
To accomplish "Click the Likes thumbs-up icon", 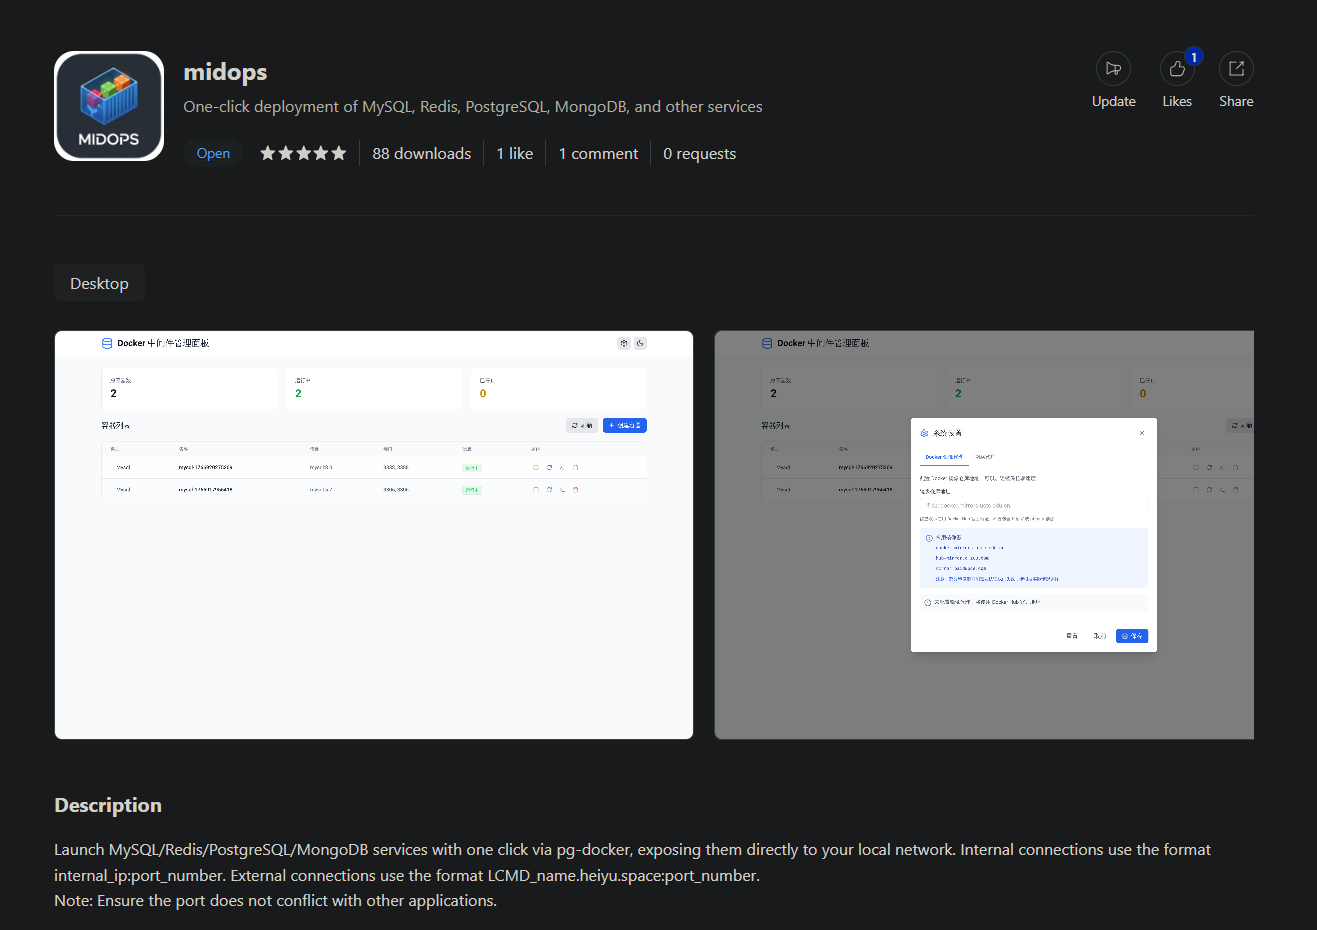I will (1177, 69).
